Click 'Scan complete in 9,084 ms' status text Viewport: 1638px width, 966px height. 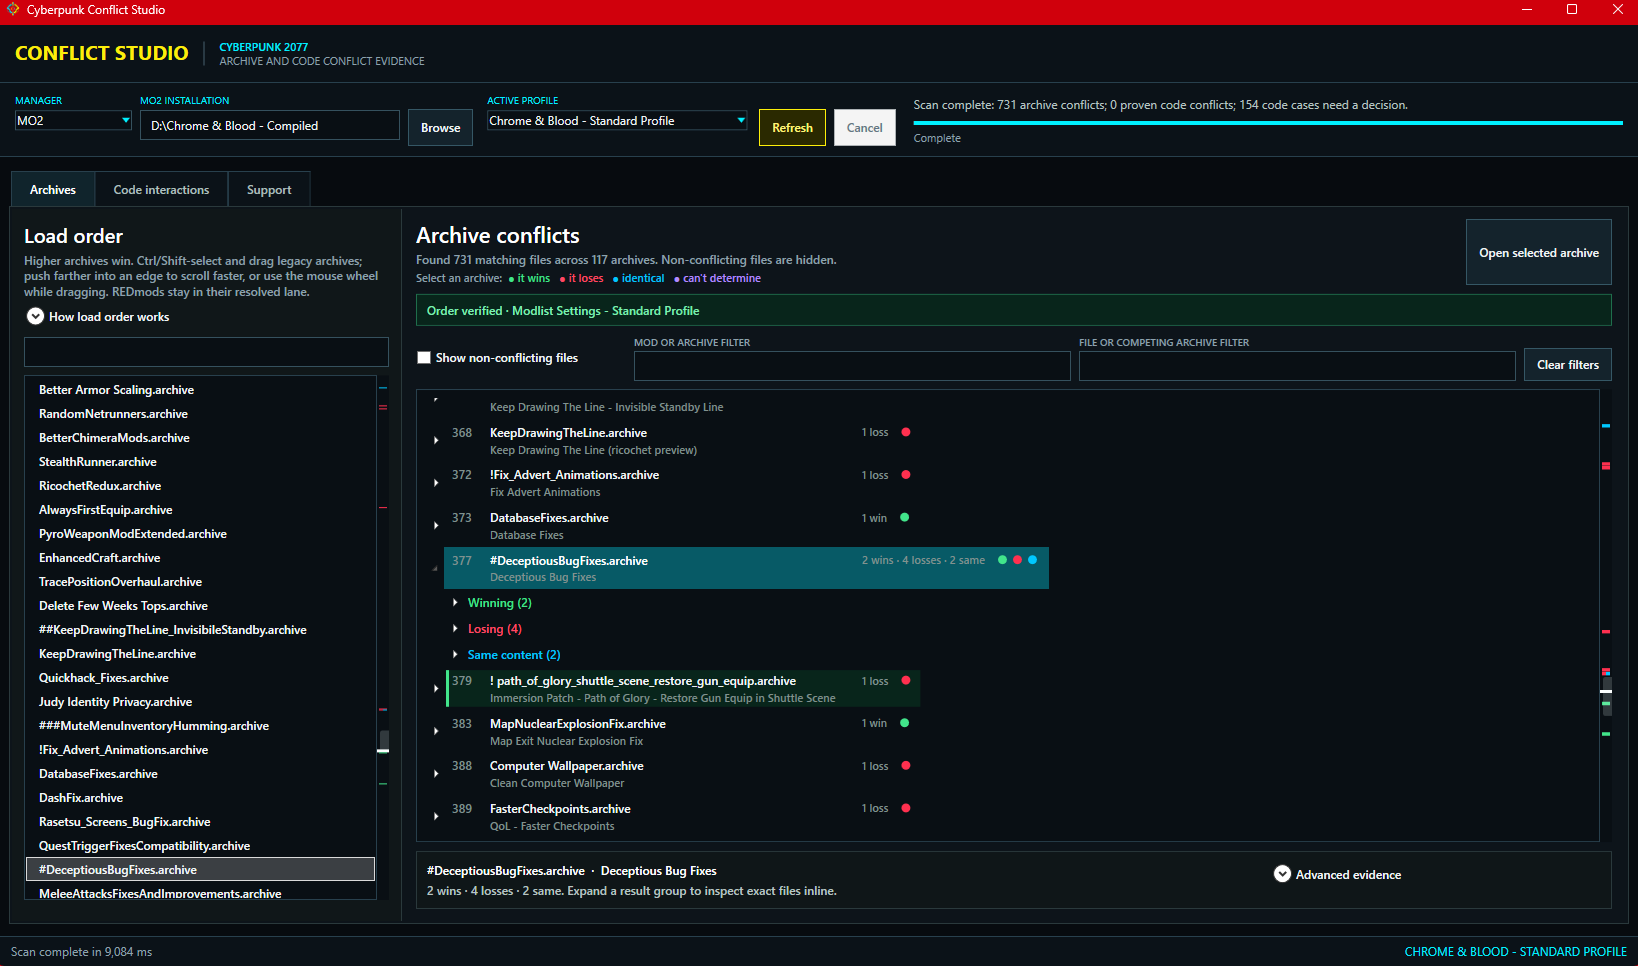[82, 952]
